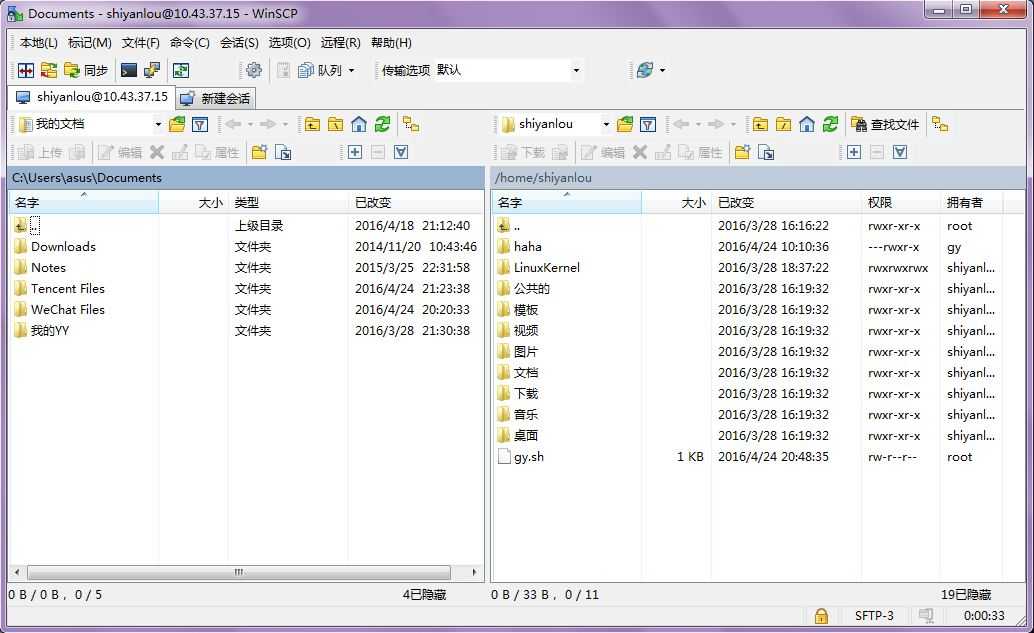Click the /home/shiyanlou remote path bar
Viewport: 1034px width, 633px height.
tap(758, 178)
